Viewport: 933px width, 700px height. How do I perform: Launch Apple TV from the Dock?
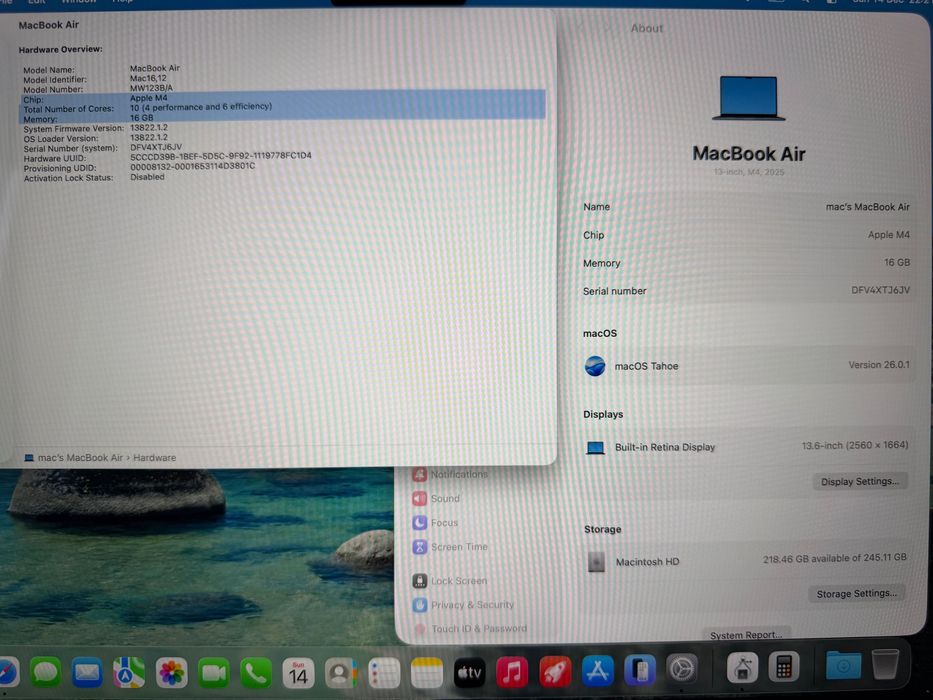click(x=469, y=673)
